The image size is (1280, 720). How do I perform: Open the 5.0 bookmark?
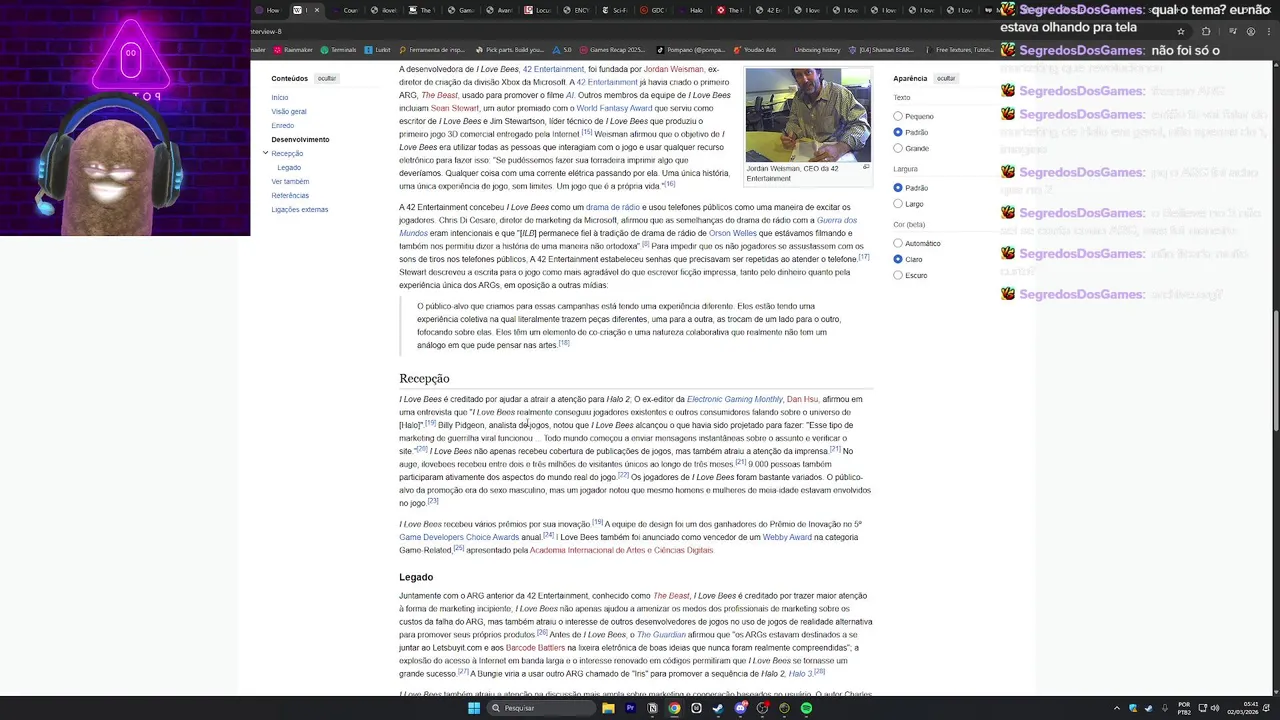coord(562,49)
